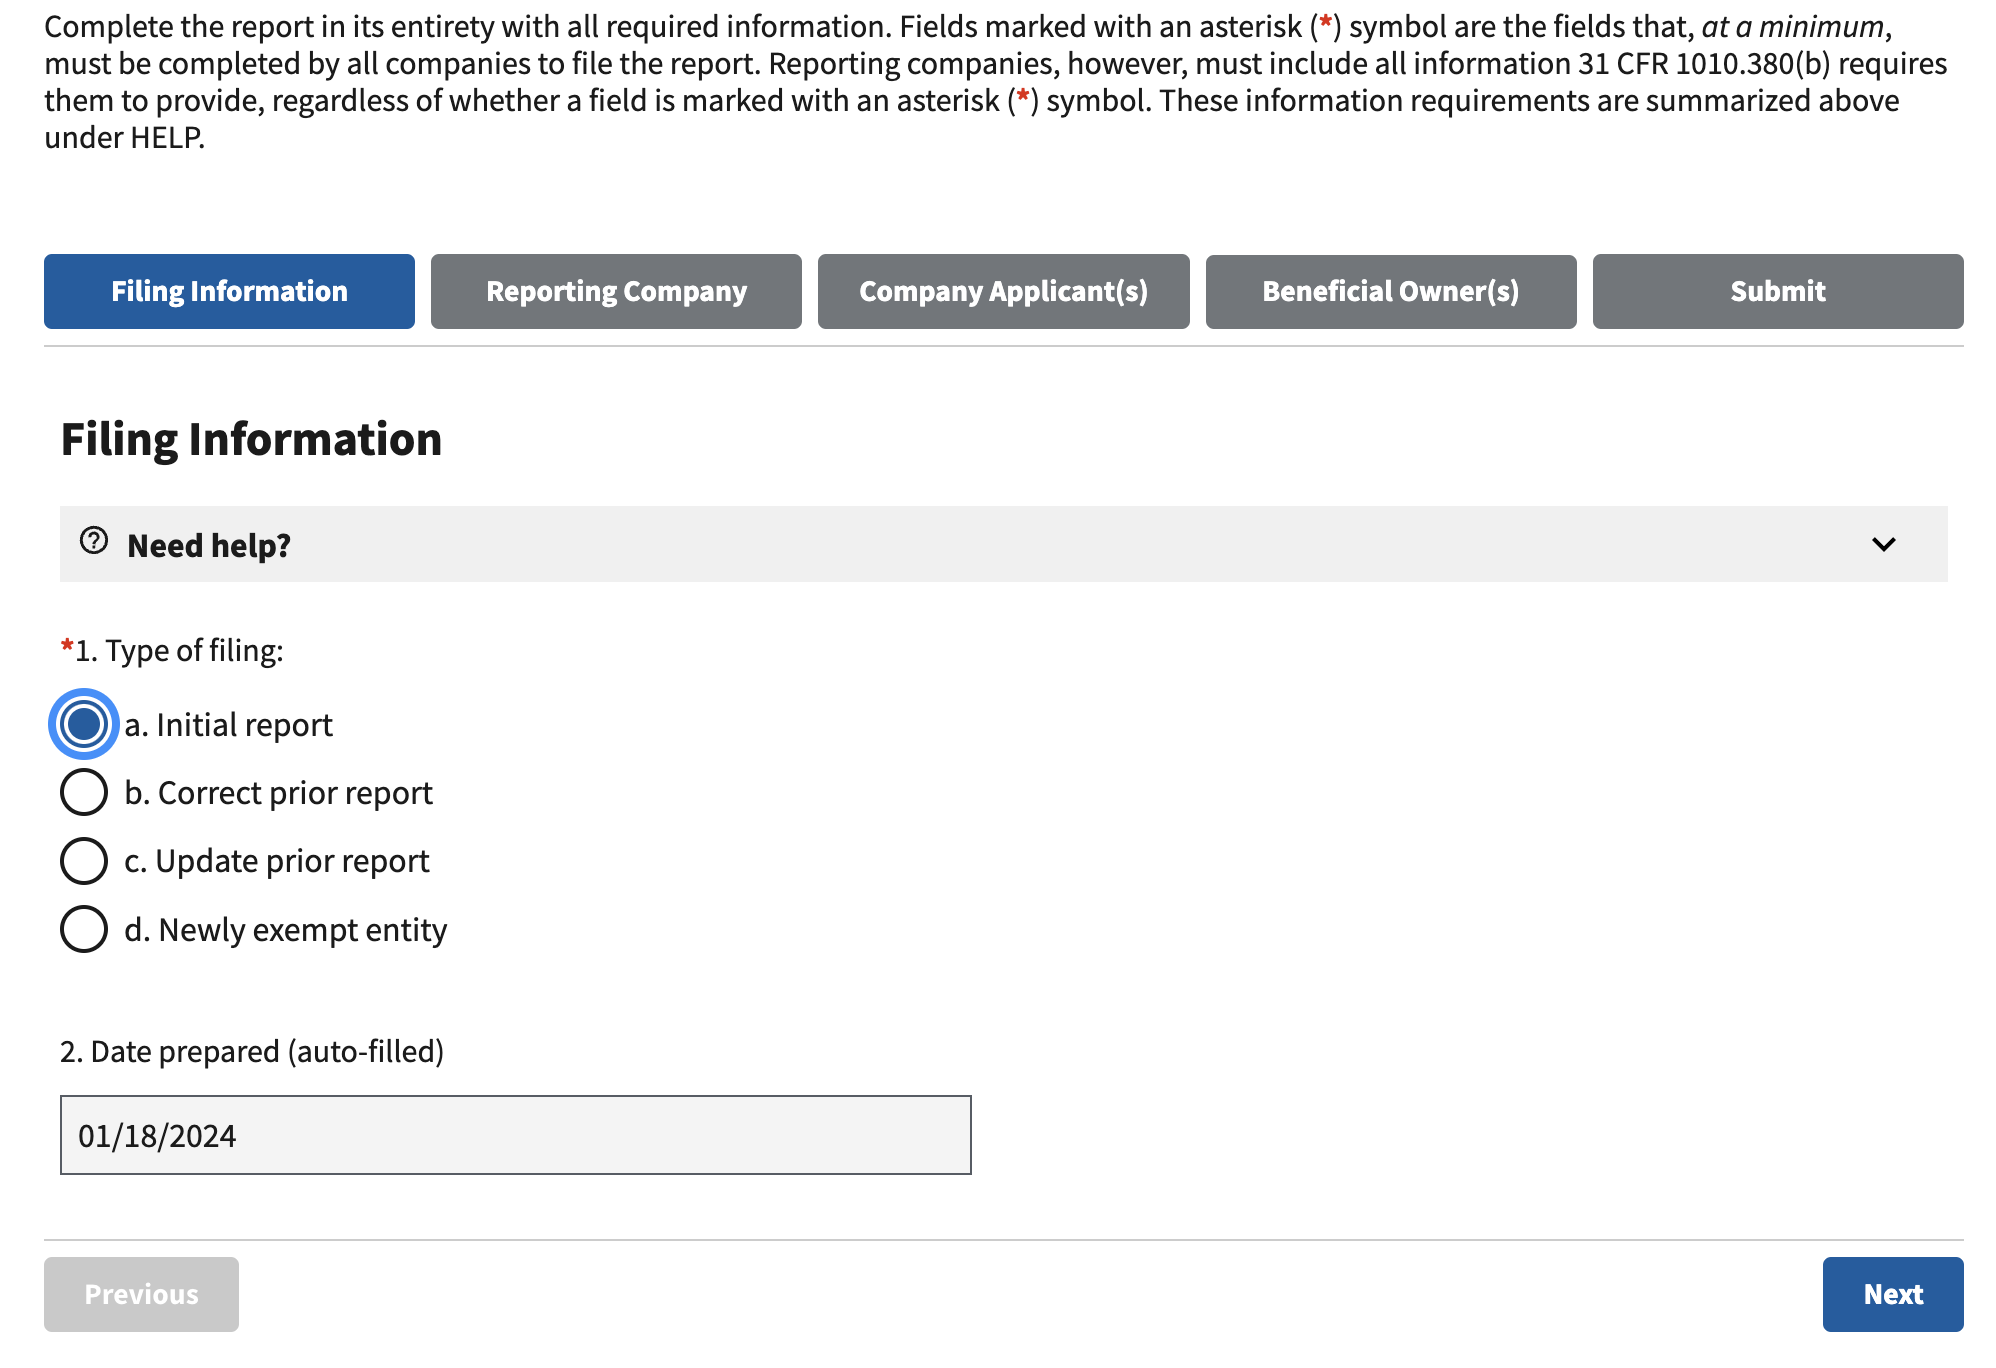Switch to the Reporting Company tab

pyautogui.click(x=616, y=291)
